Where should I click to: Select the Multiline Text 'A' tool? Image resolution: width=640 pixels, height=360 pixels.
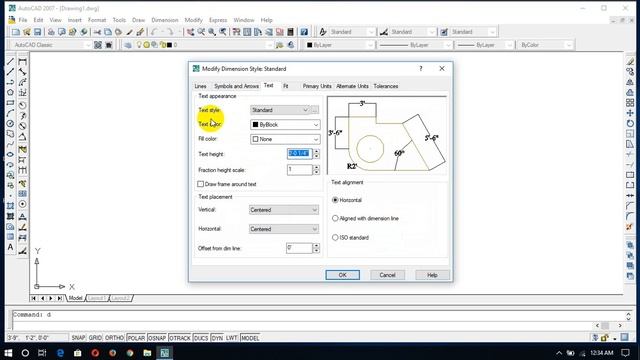11,247
